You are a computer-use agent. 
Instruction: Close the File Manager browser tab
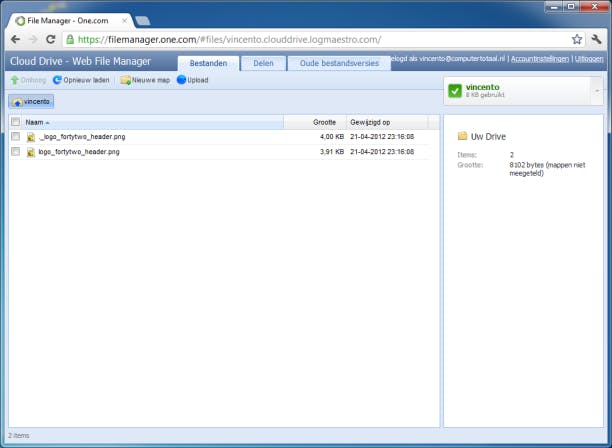[x=125, y=21]
